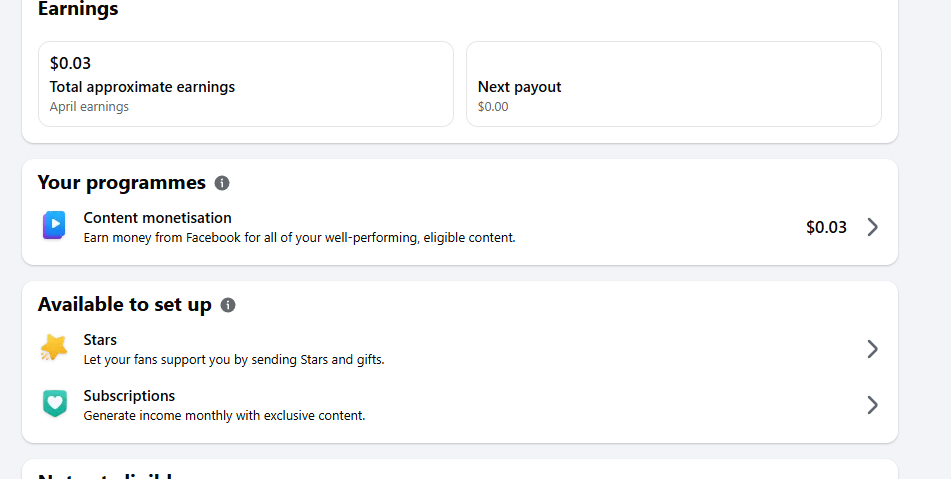Click the yellow Stars icon
Screen dimensions: 951x479
54,348
